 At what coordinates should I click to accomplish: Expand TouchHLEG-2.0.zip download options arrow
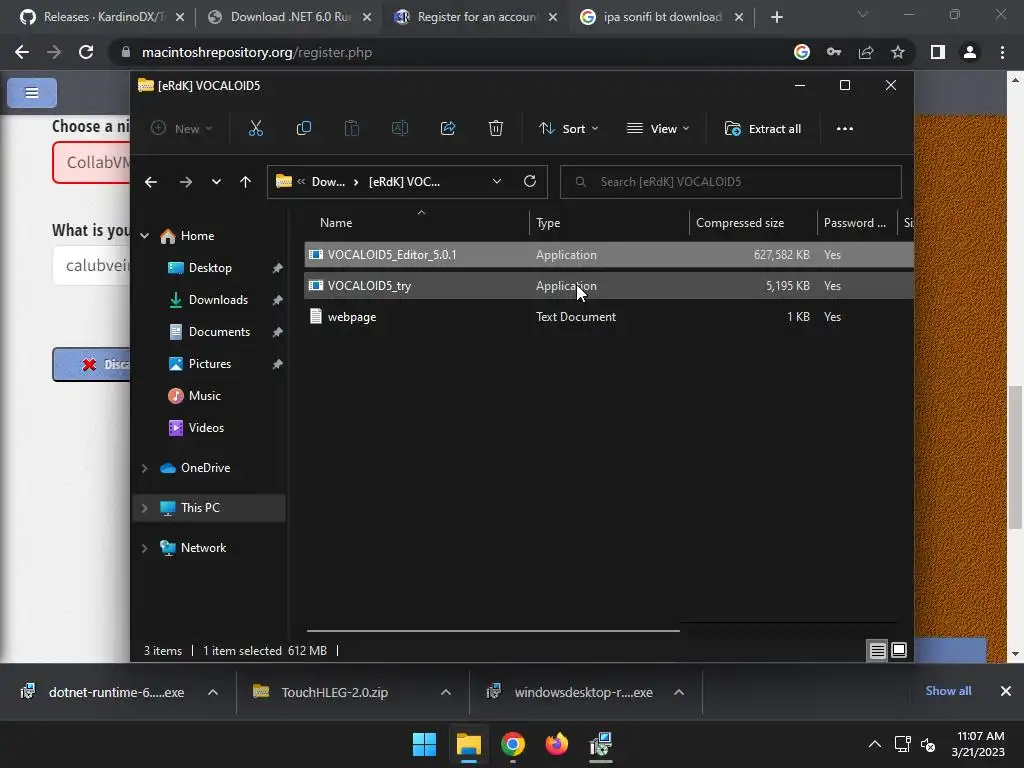click(x=446, y=692)
